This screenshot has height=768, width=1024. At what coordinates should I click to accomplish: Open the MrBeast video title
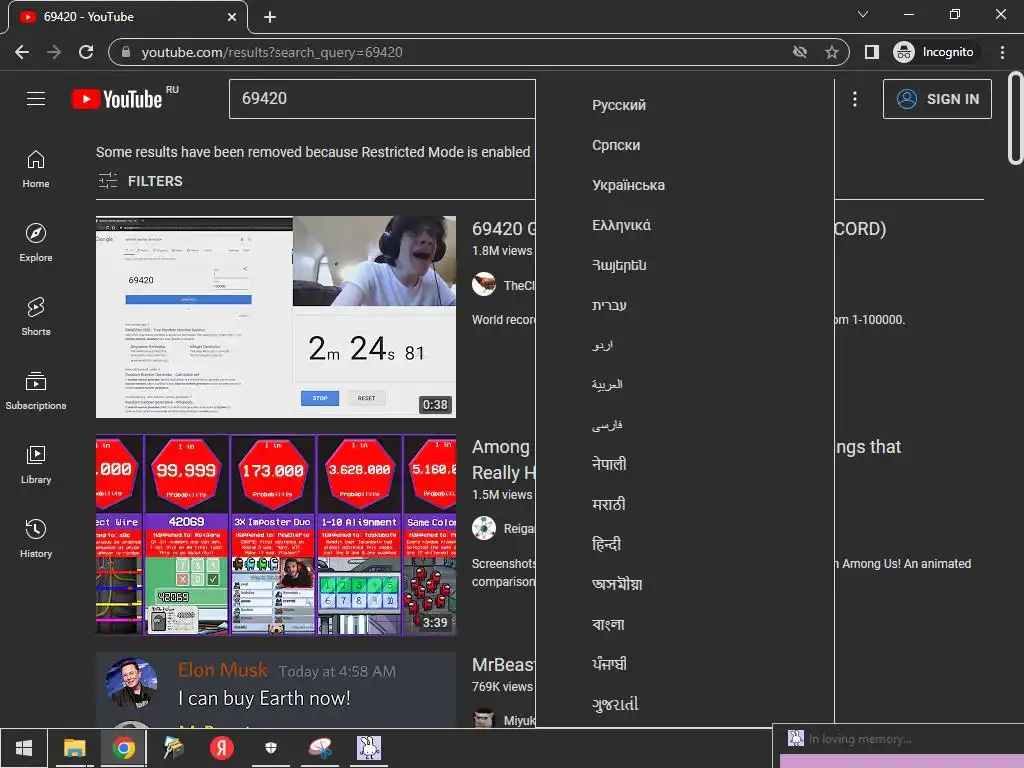point(504,665)
